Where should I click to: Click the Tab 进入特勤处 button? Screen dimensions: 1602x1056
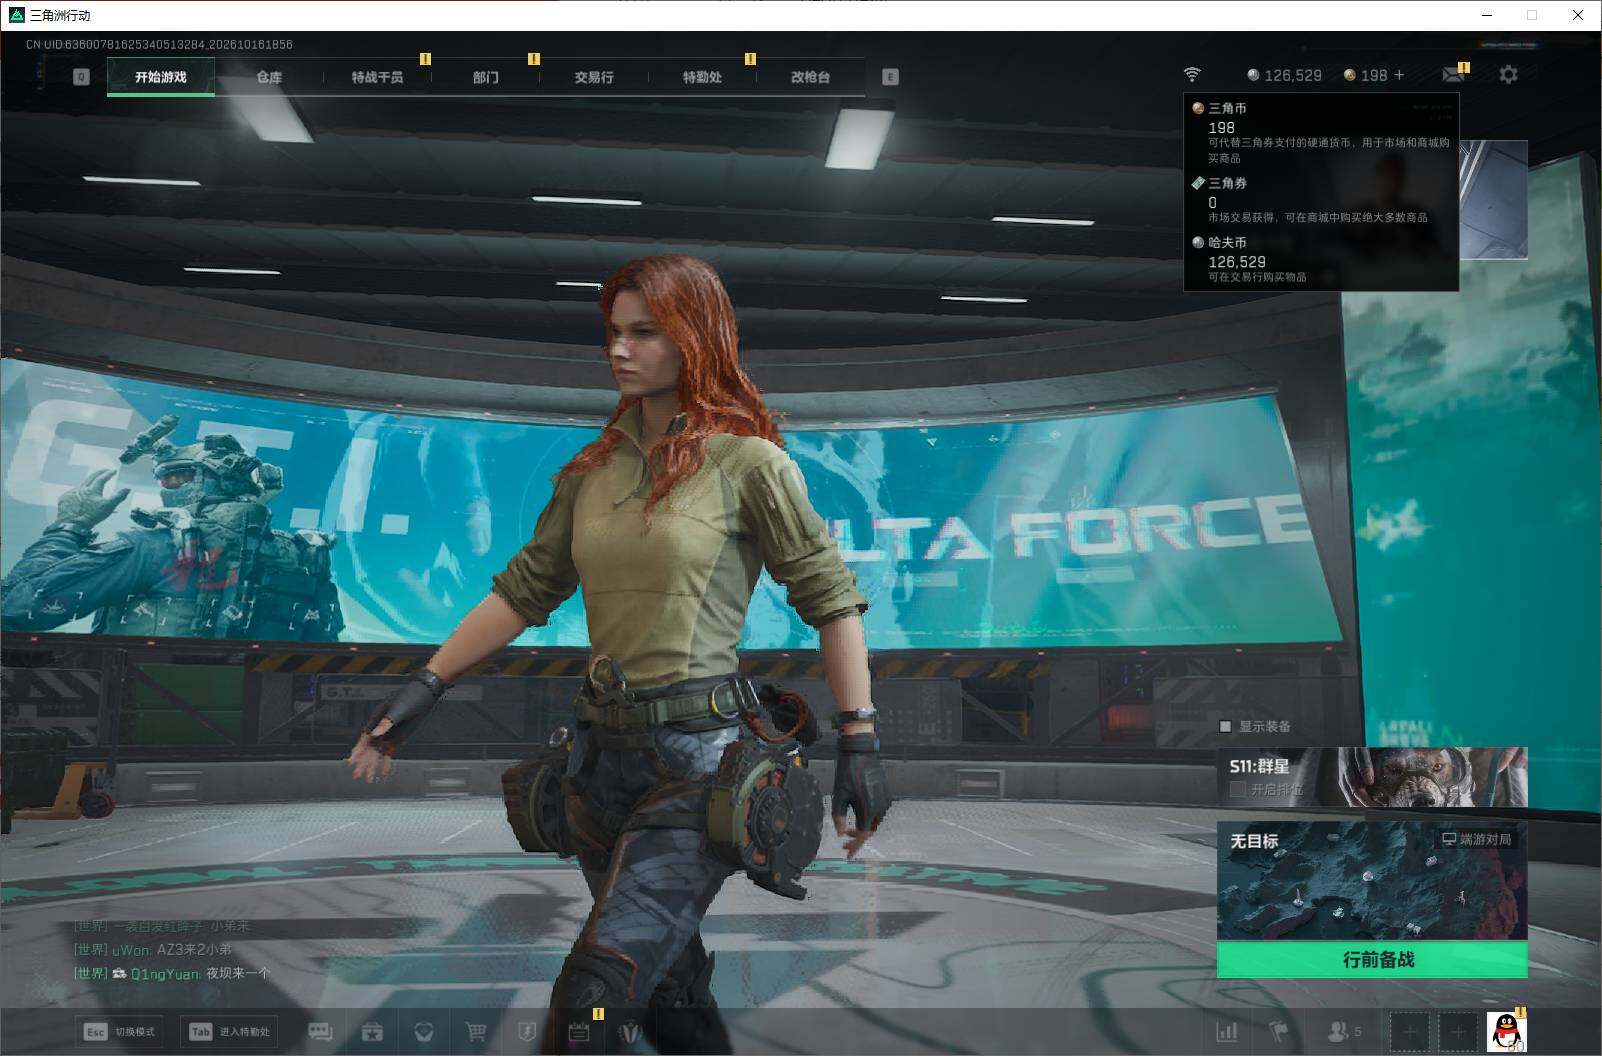[229, 1031]
